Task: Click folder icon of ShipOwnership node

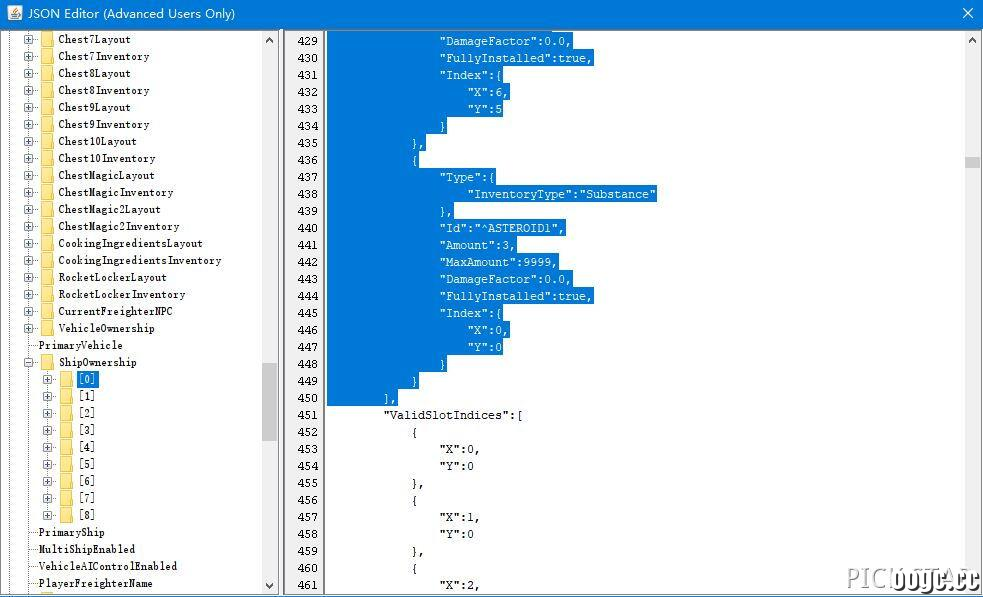Action: (47, 362)
